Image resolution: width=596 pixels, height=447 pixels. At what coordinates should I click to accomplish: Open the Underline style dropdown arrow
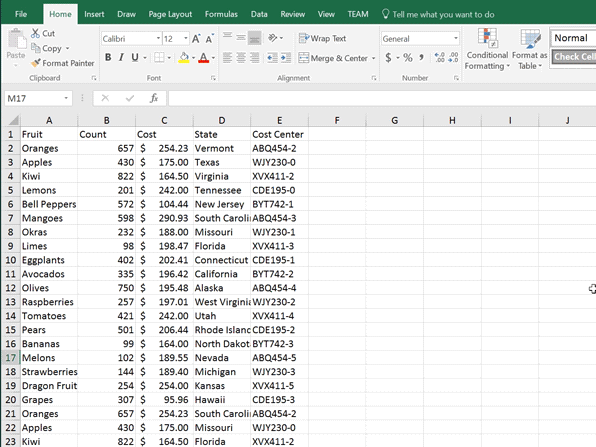(145, 58)
